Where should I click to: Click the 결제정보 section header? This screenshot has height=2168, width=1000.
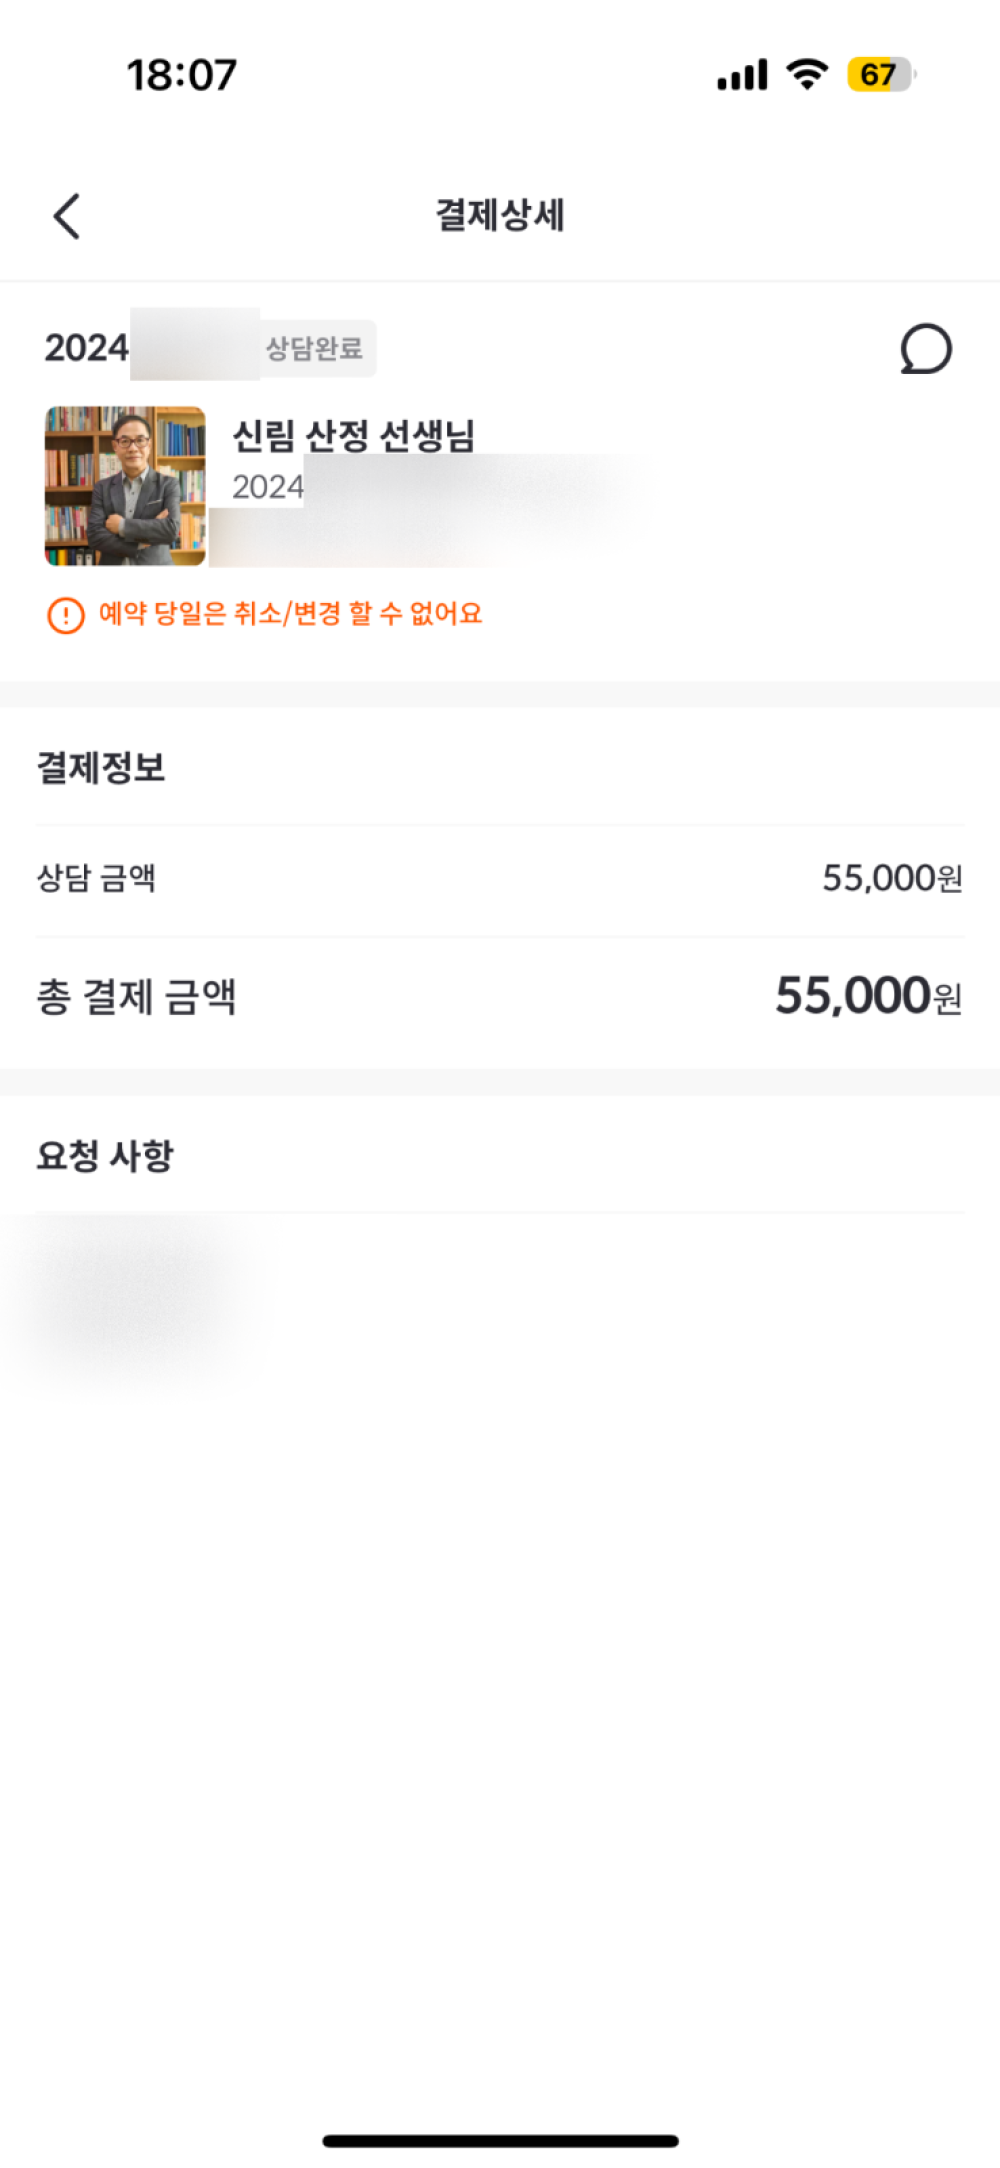click(101, 767)
